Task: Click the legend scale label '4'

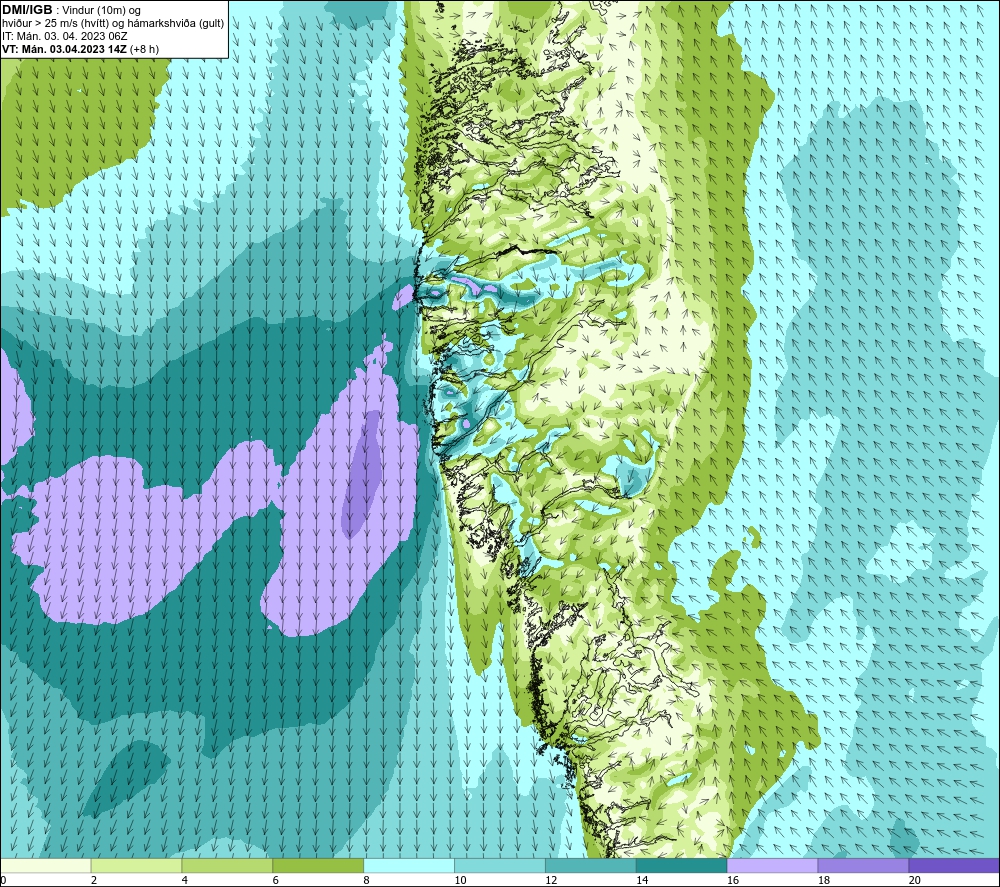Action: tap(184, 880)
